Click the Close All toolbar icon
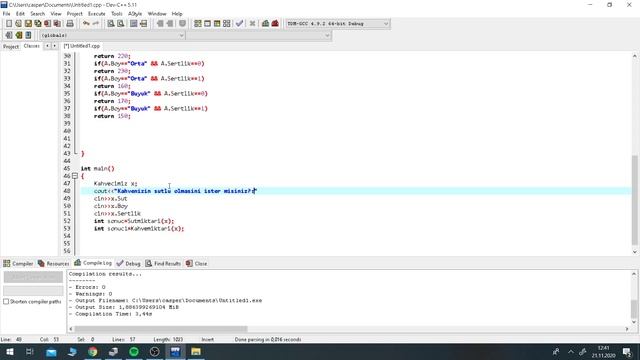 point(57,24)
